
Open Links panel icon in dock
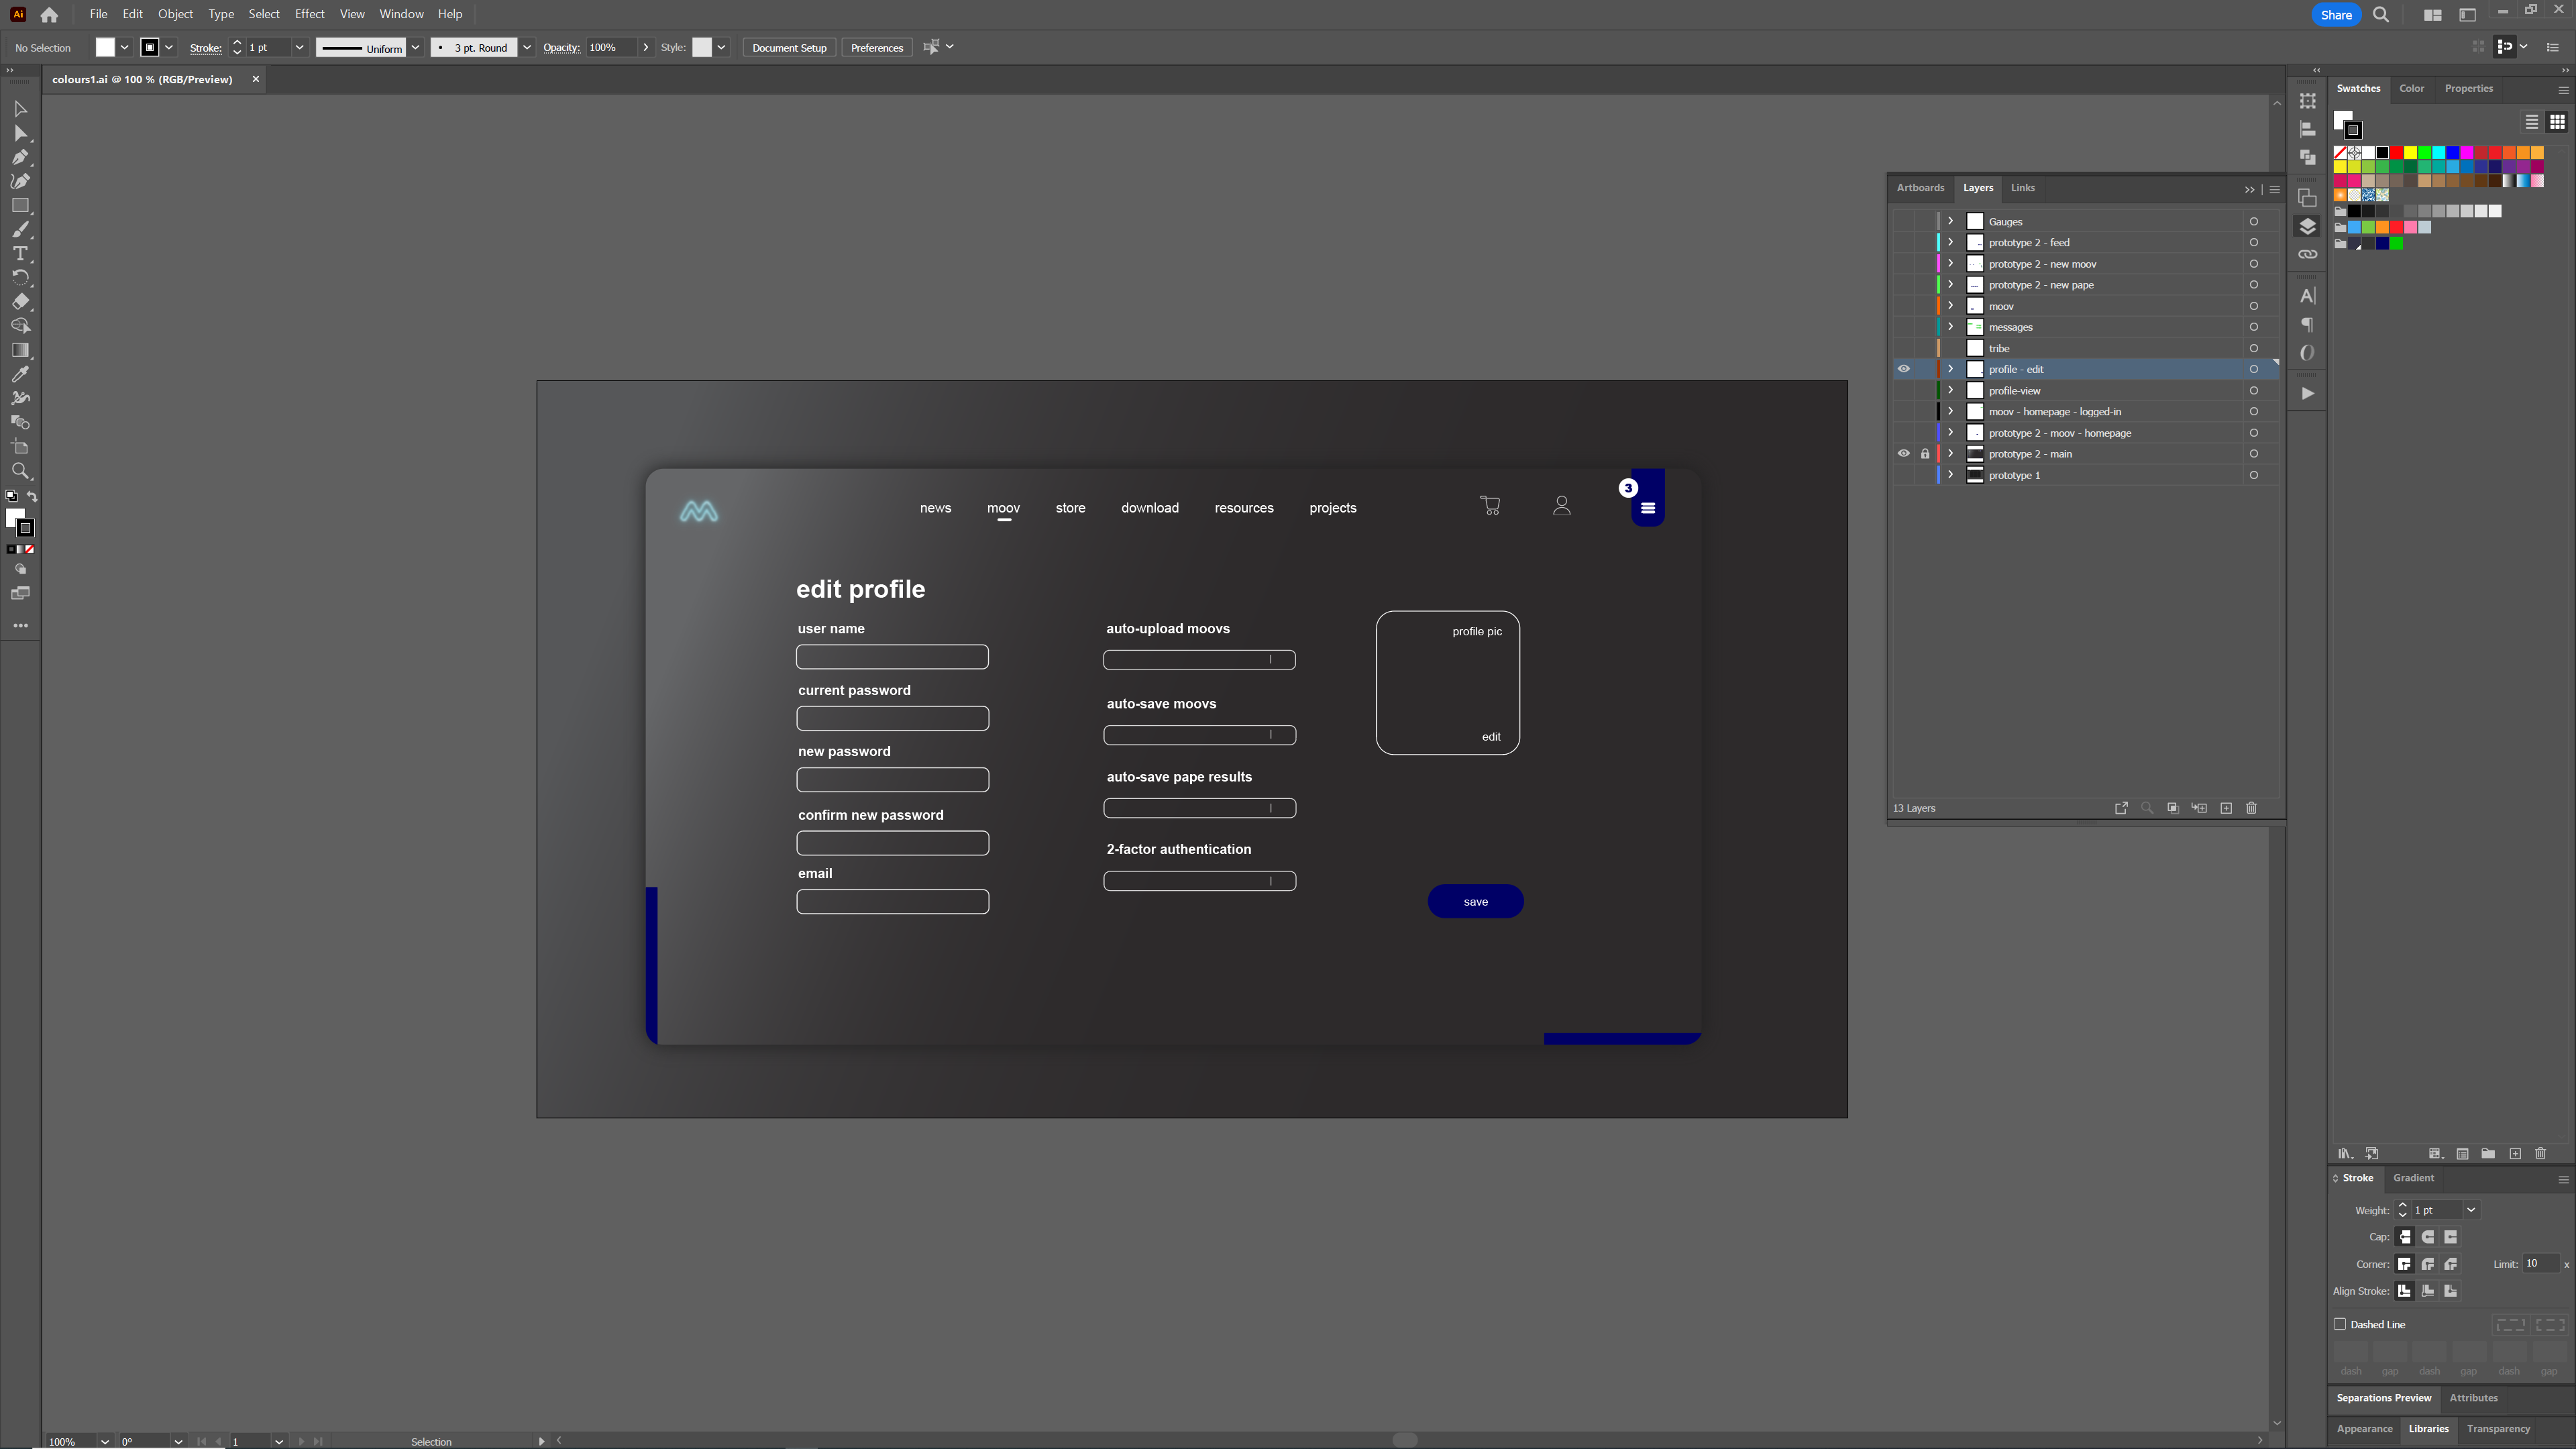pos(2307,254)
